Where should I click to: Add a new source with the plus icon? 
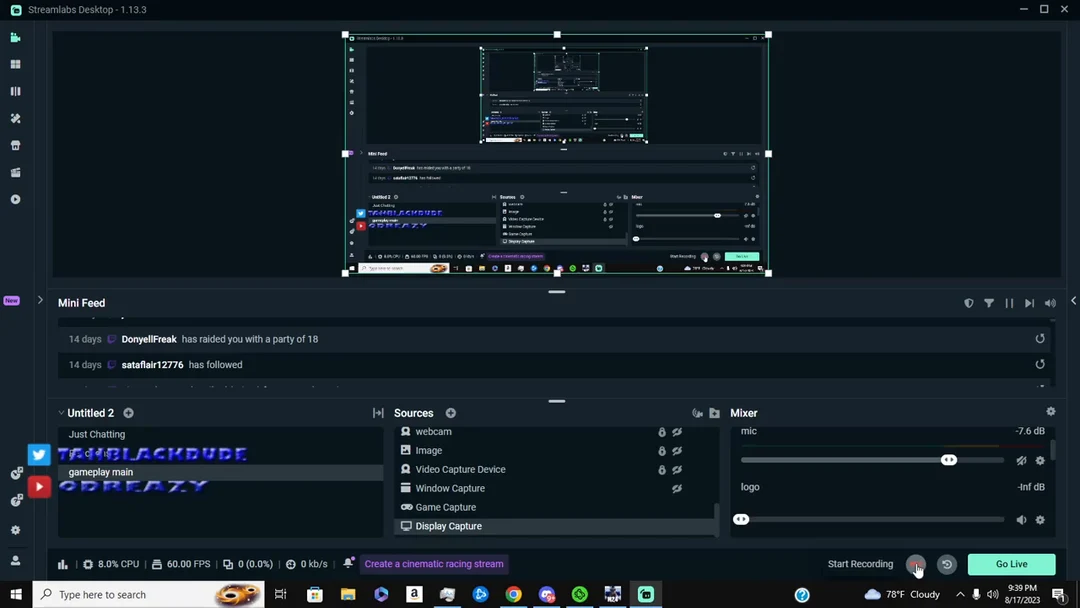(450, 413)
